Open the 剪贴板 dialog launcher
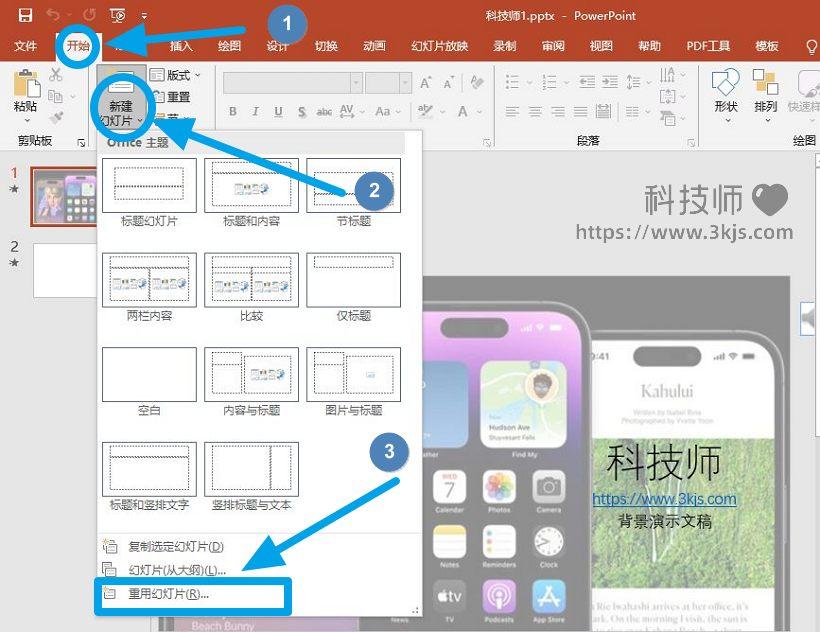 click(x=81, y=142)
